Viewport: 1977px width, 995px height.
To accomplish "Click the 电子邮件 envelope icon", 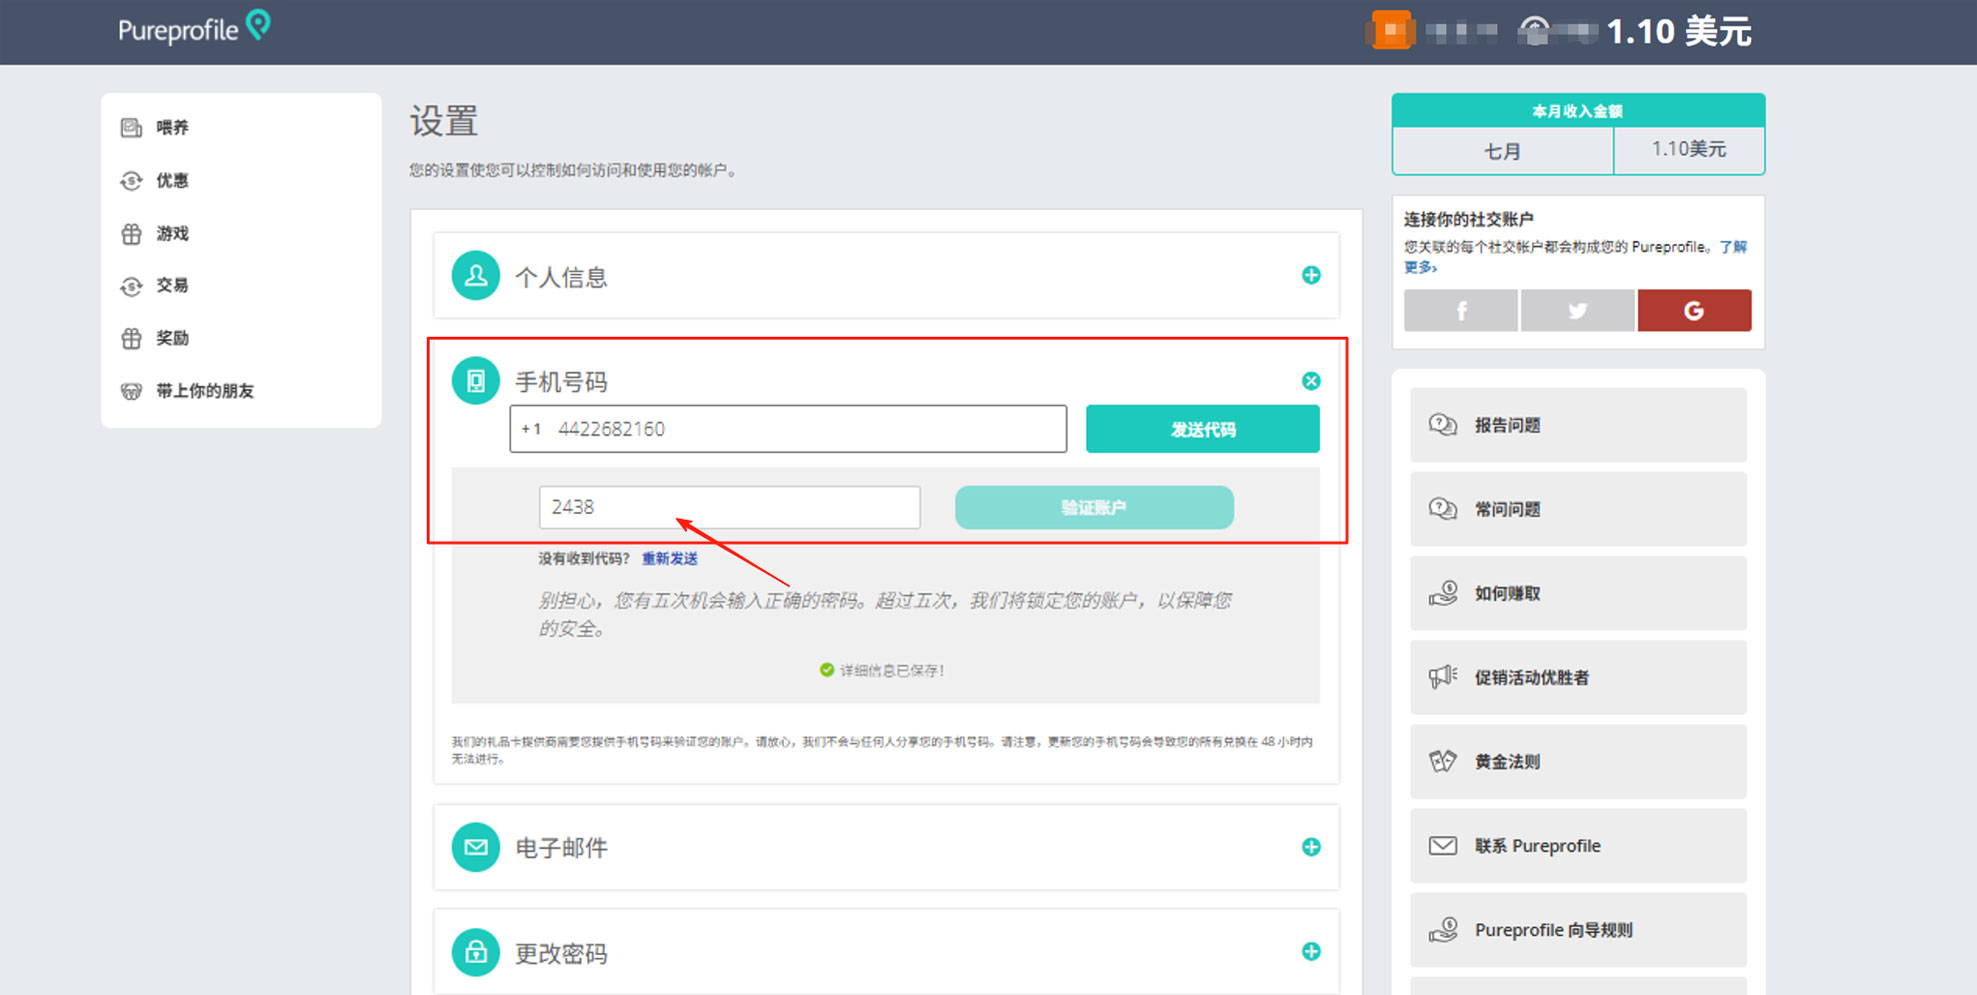I will [x=476, y=847].
